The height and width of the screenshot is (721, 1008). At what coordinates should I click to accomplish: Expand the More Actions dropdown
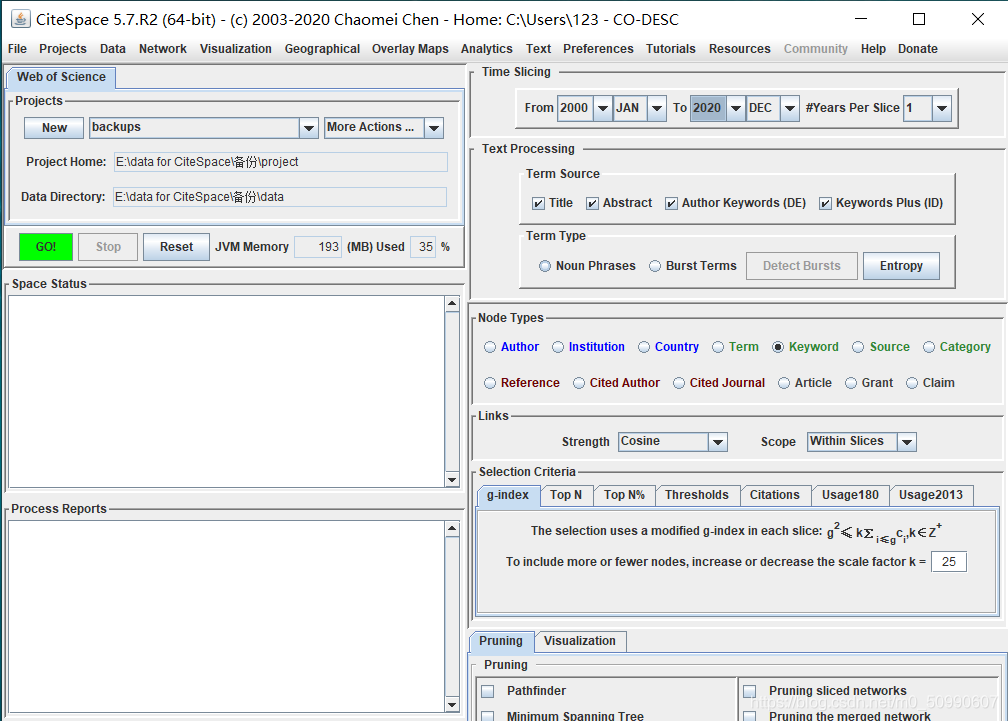434,128
